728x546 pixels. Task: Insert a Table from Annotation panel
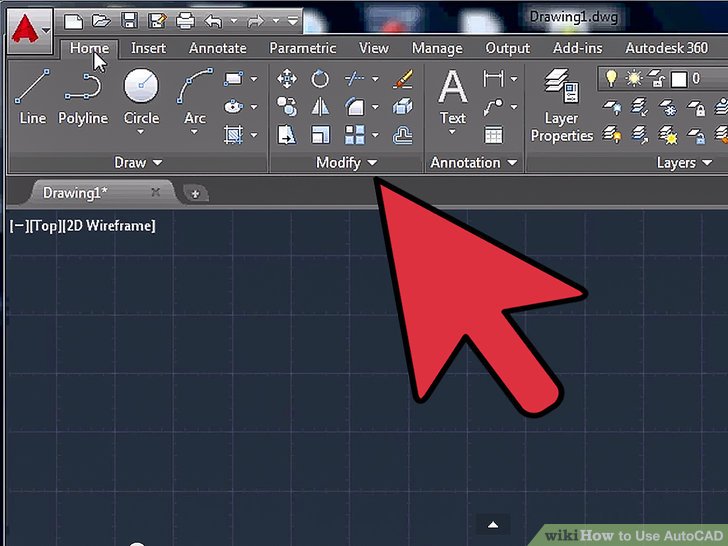[493, 134]
